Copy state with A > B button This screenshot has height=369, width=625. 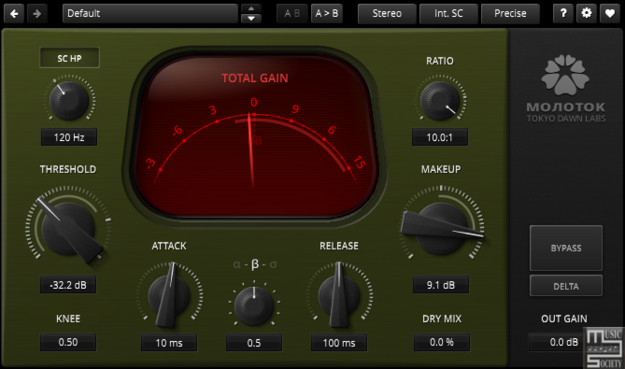326,14
